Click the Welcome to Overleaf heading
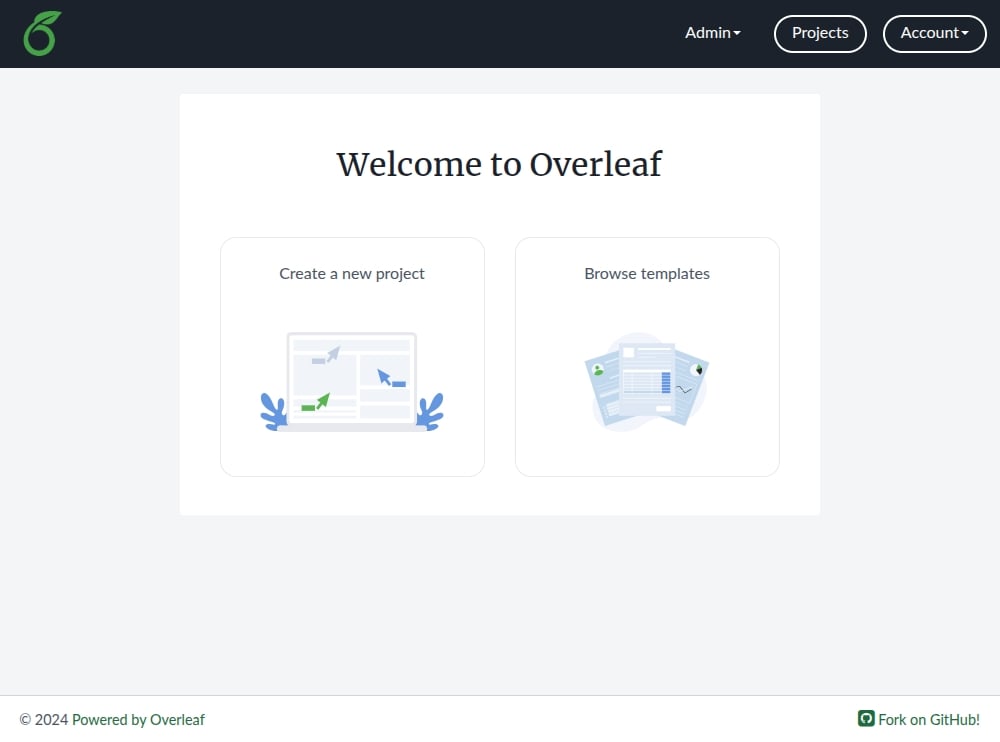Image resolution: width=1000 pixels, height=742 pixels. tap(499, 164)
